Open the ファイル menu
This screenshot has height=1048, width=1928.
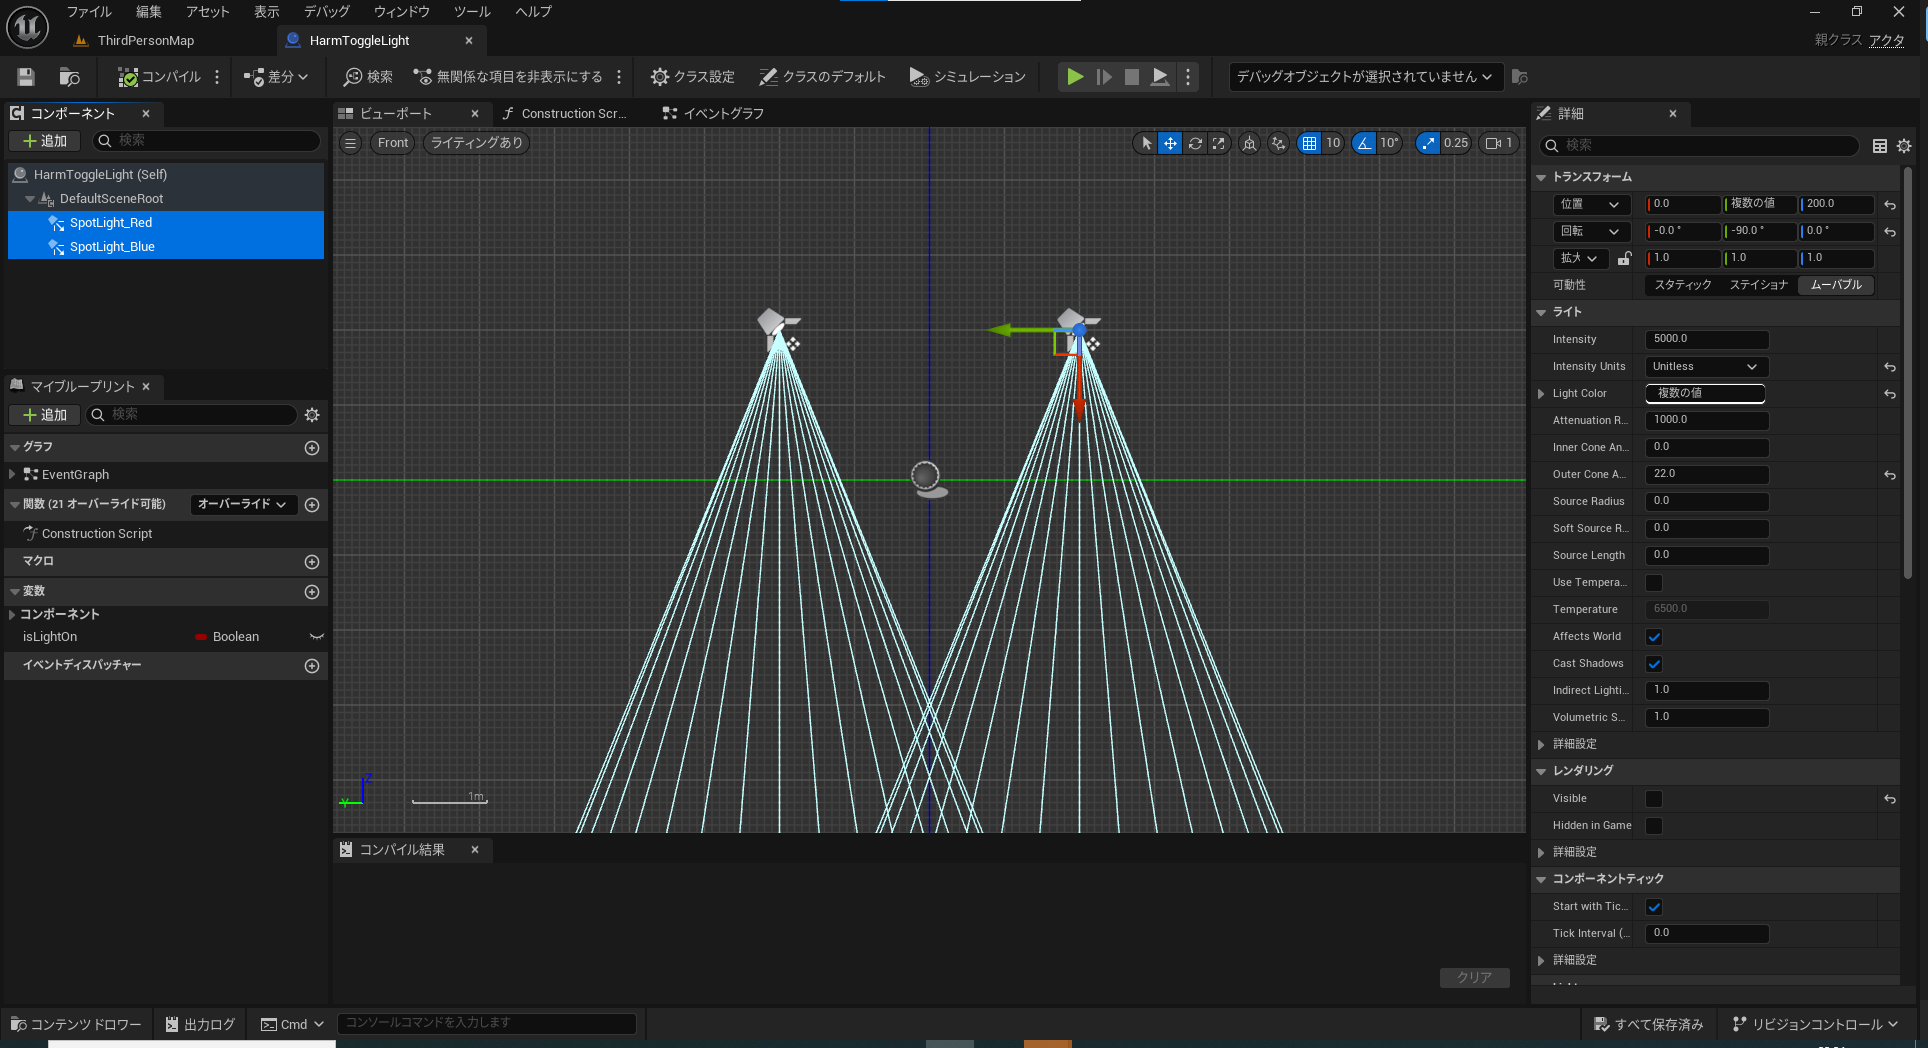89,12
